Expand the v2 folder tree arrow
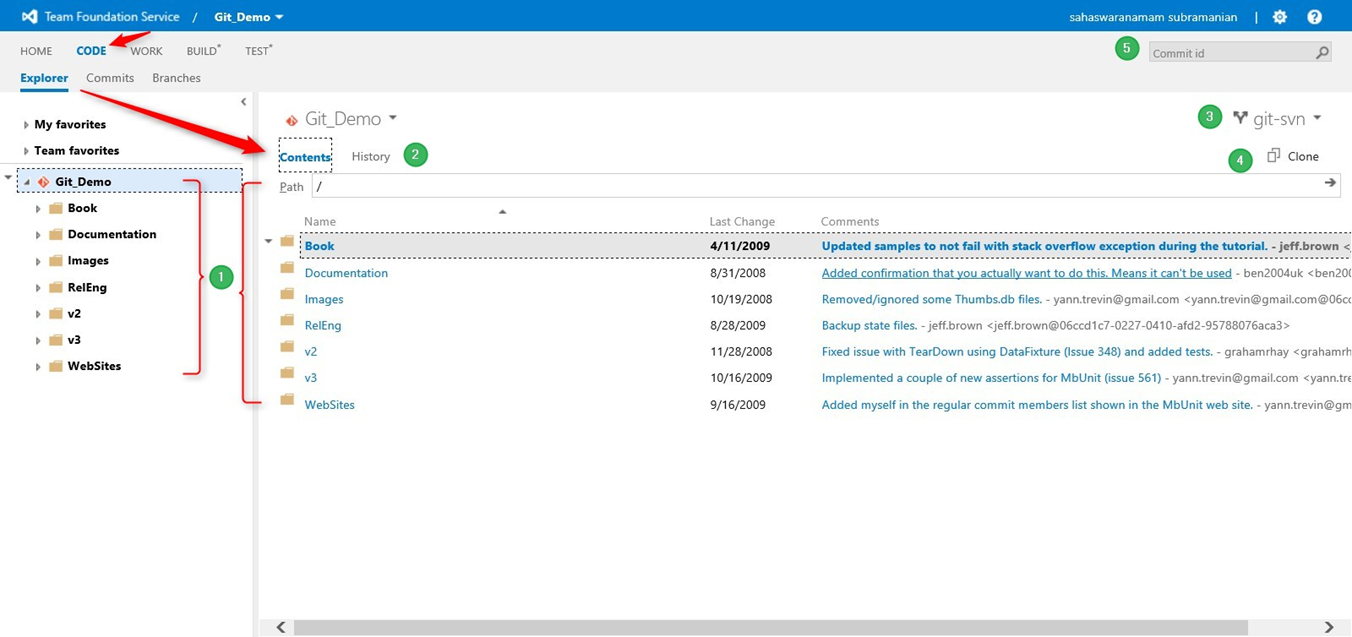The width and height of the screenshot is (1352, 637). tap(38, 314)
